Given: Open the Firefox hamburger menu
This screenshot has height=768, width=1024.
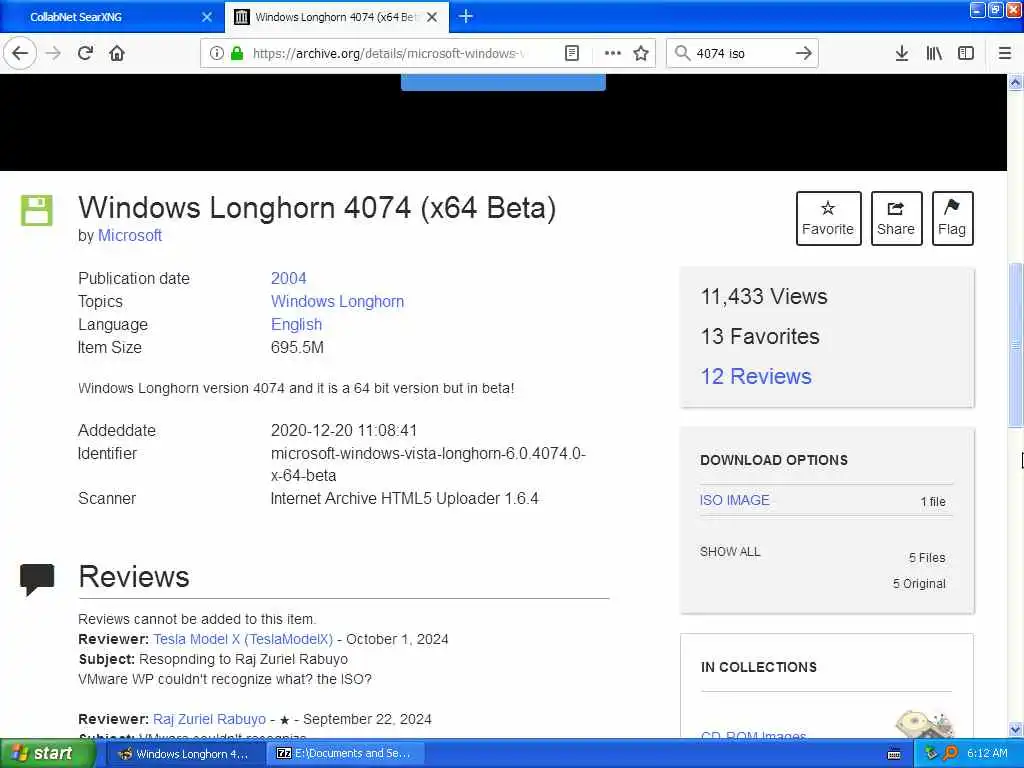Looking at the screenshot, I should tap(1004, 53).
